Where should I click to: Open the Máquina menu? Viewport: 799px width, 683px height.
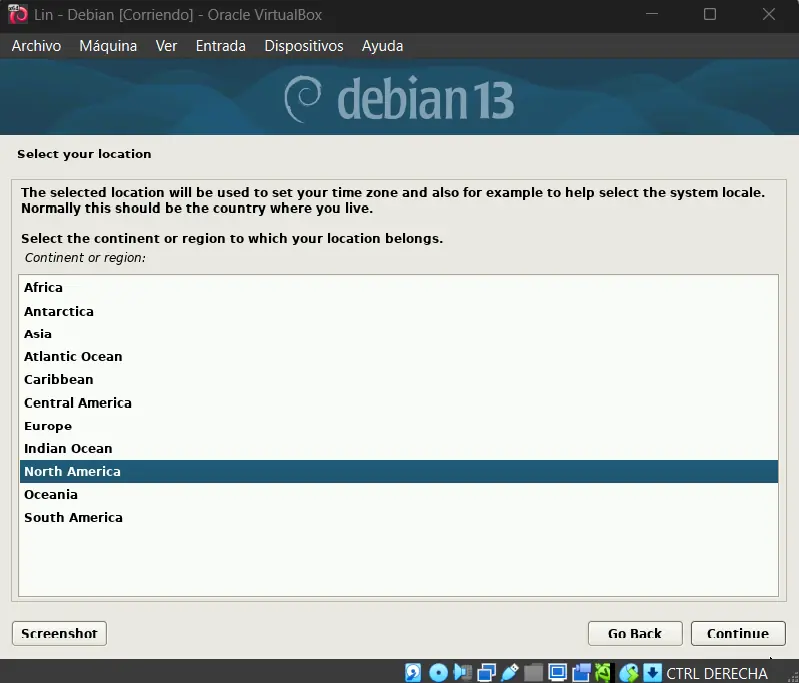[x=108, y=46]
